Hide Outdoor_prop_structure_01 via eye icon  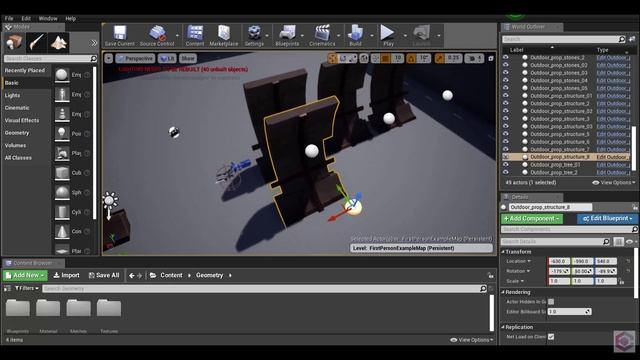506,96
